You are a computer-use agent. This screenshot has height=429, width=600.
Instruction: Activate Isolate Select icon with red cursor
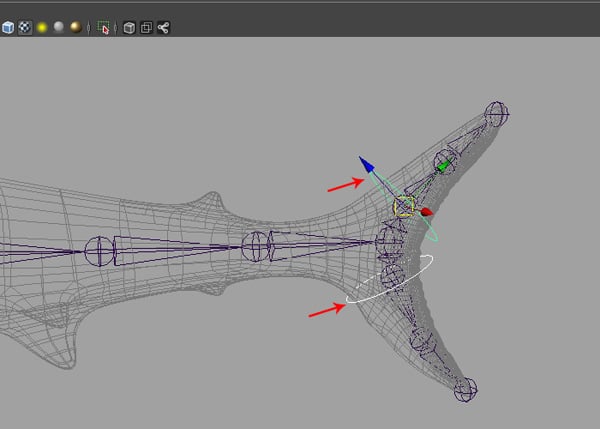(103, 28)
